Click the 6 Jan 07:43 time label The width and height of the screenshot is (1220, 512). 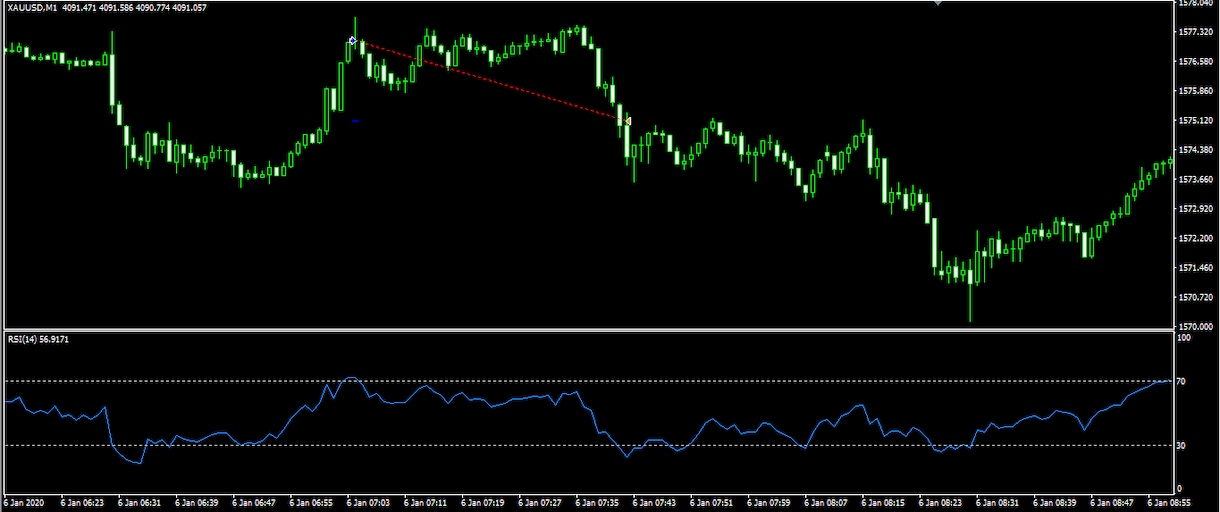(x=656, y=503)
